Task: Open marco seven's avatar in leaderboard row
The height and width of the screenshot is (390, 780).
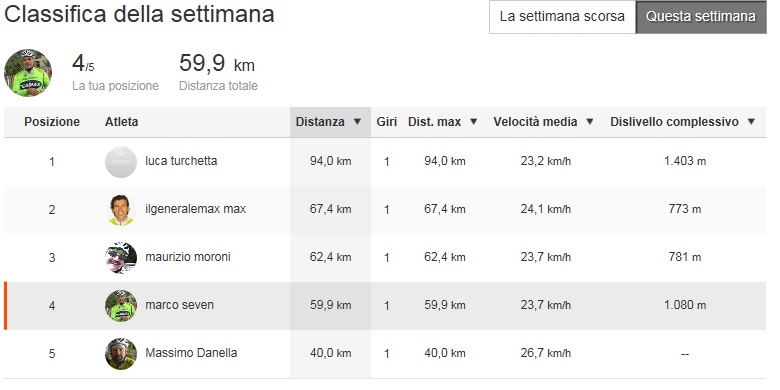Action: (x=121, y=305)
